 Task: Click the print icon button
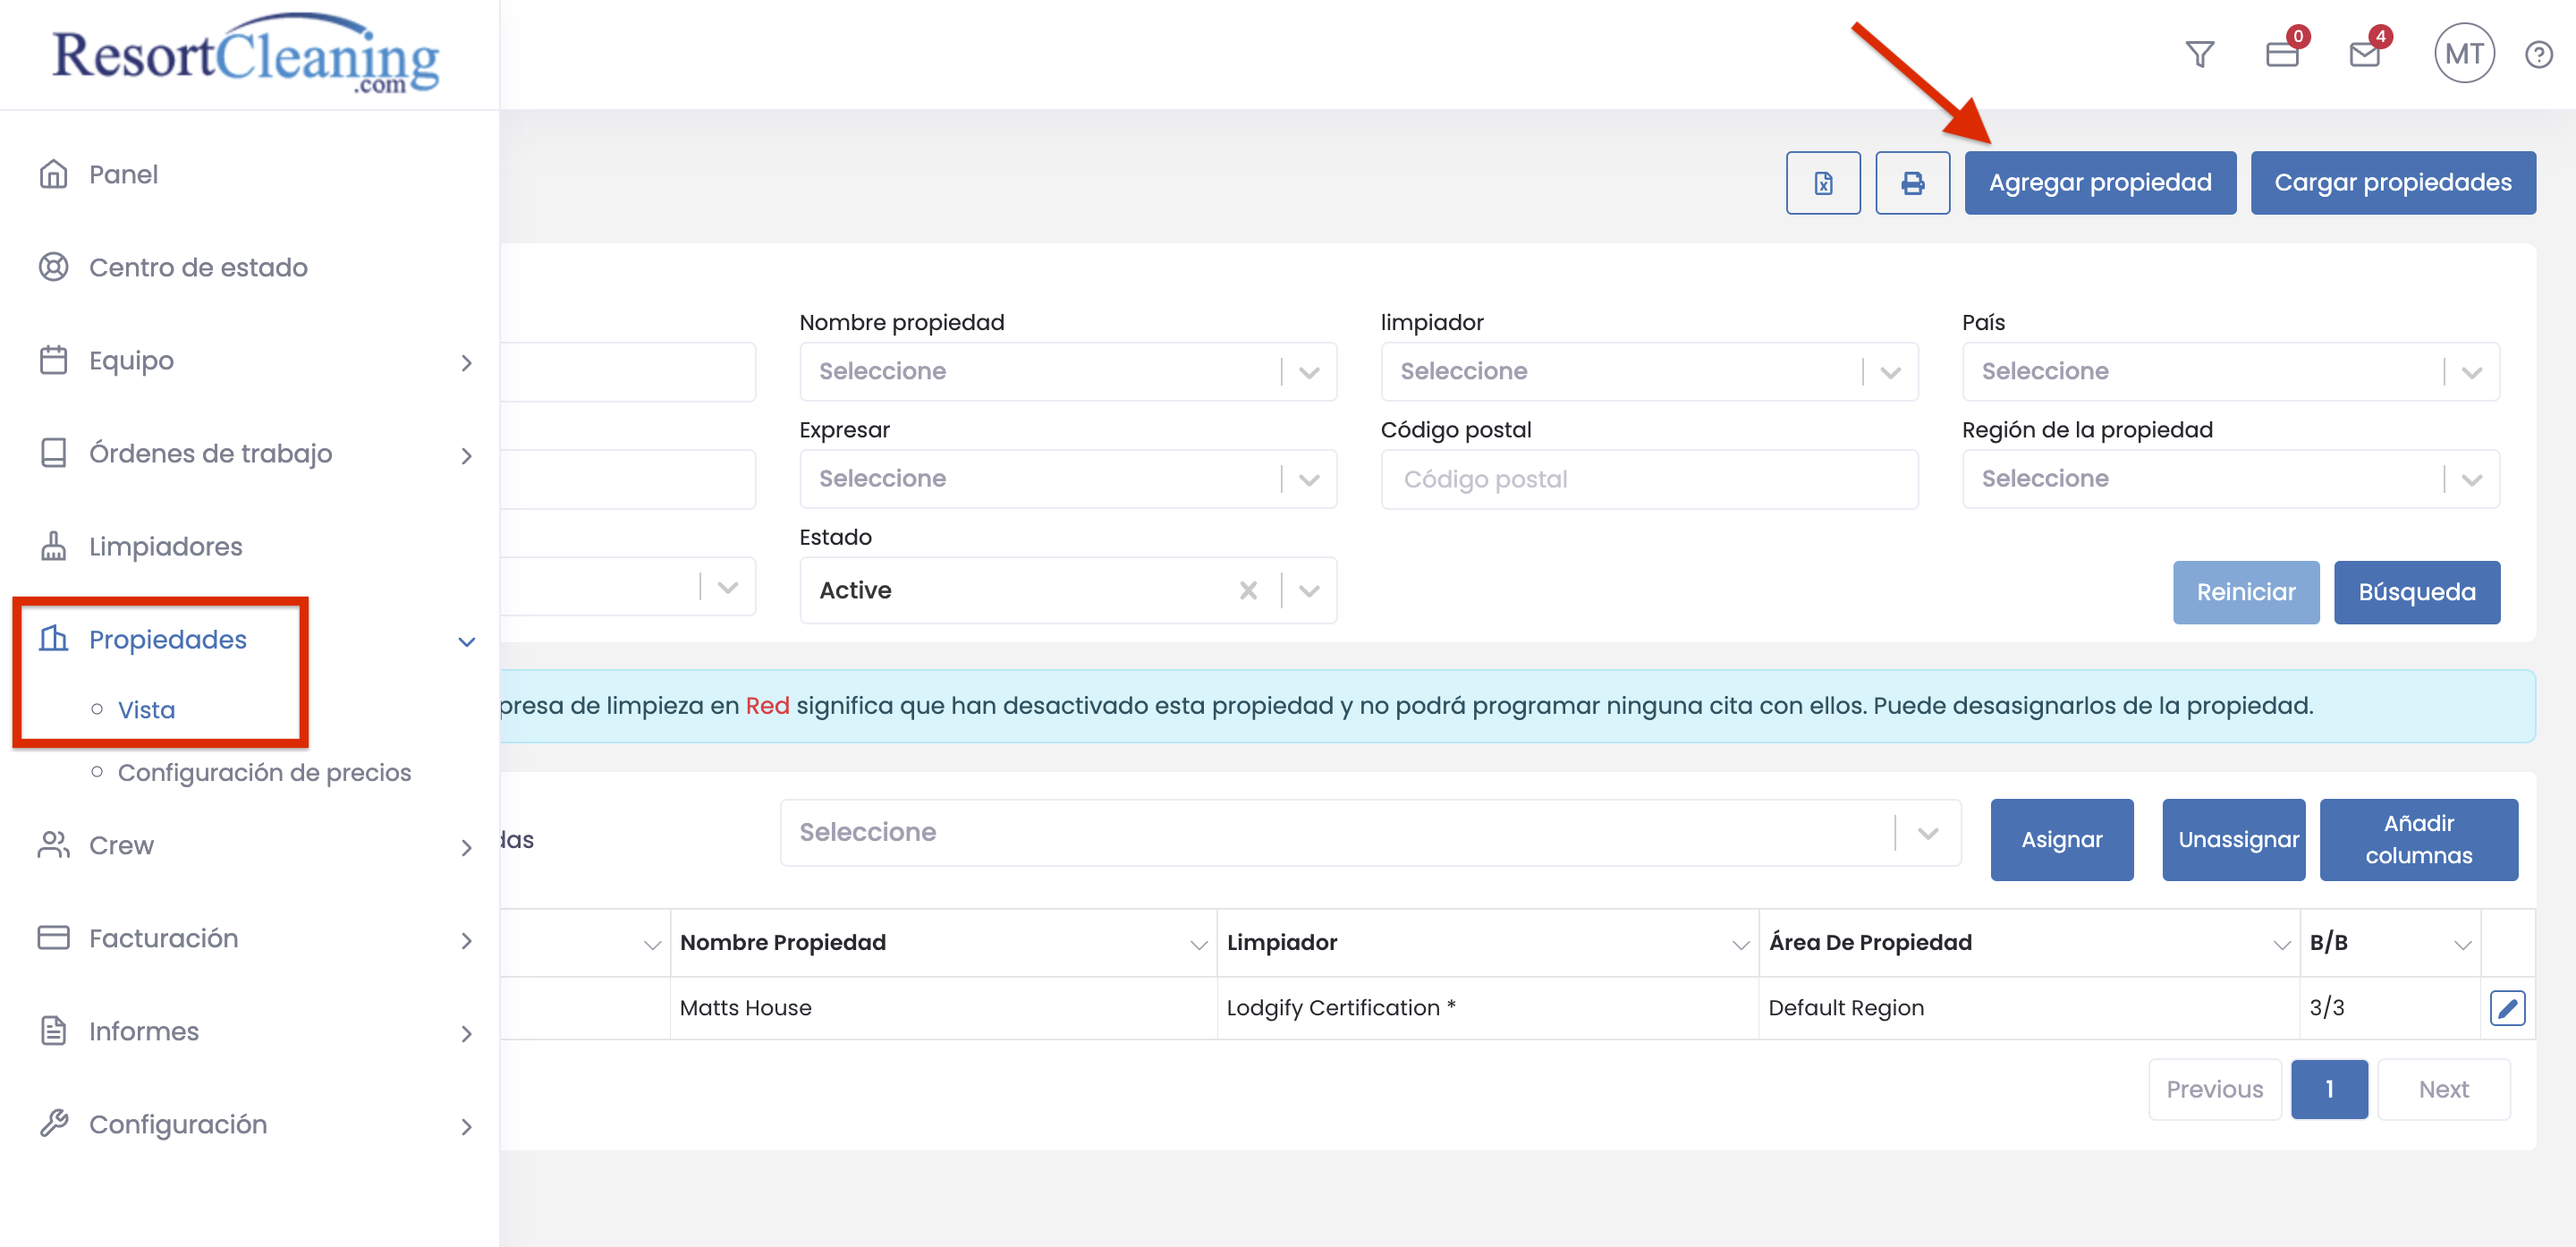click(1911, 183)
